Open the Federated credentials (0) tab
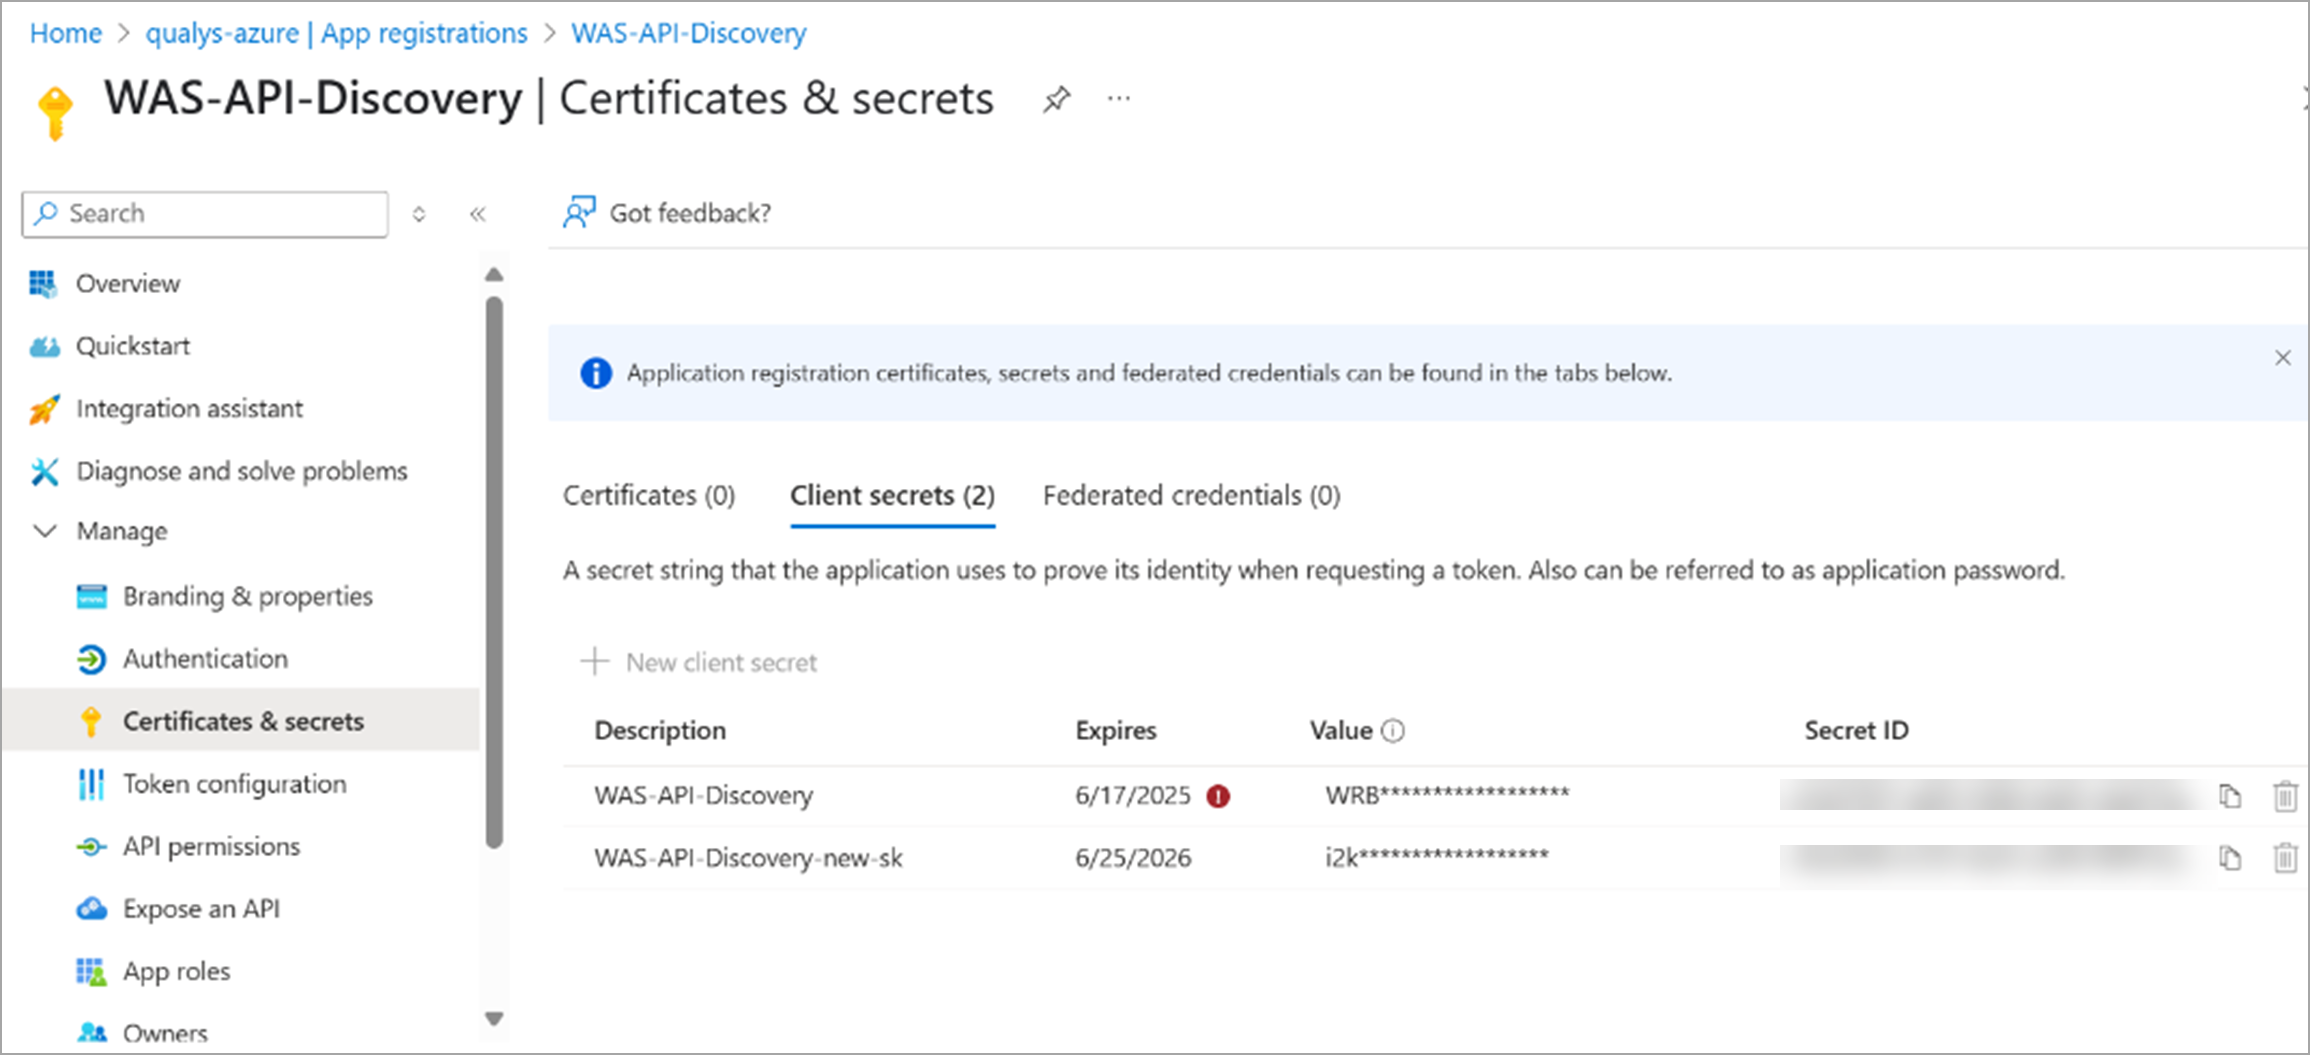This screenshot has height=1055, width=2310. coord(1191,496)
